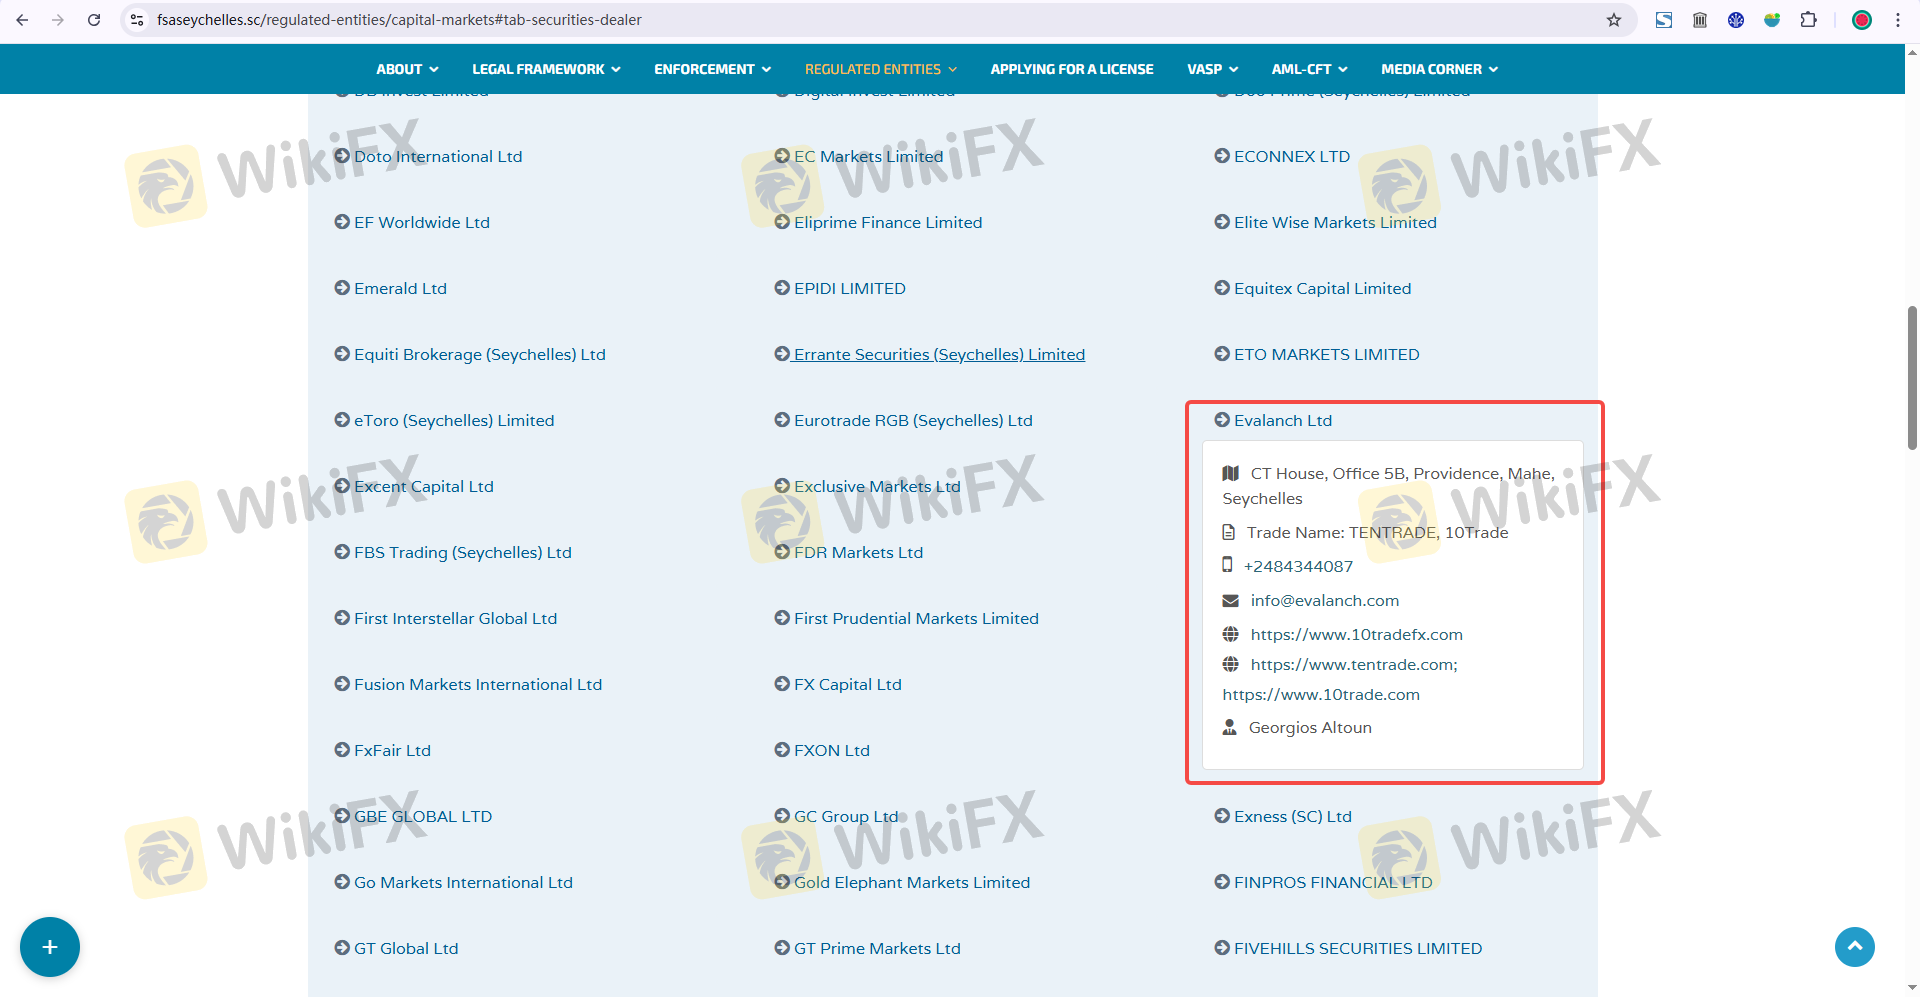Expand the Excent Capital Ltd entry

(x=424, y=486)
